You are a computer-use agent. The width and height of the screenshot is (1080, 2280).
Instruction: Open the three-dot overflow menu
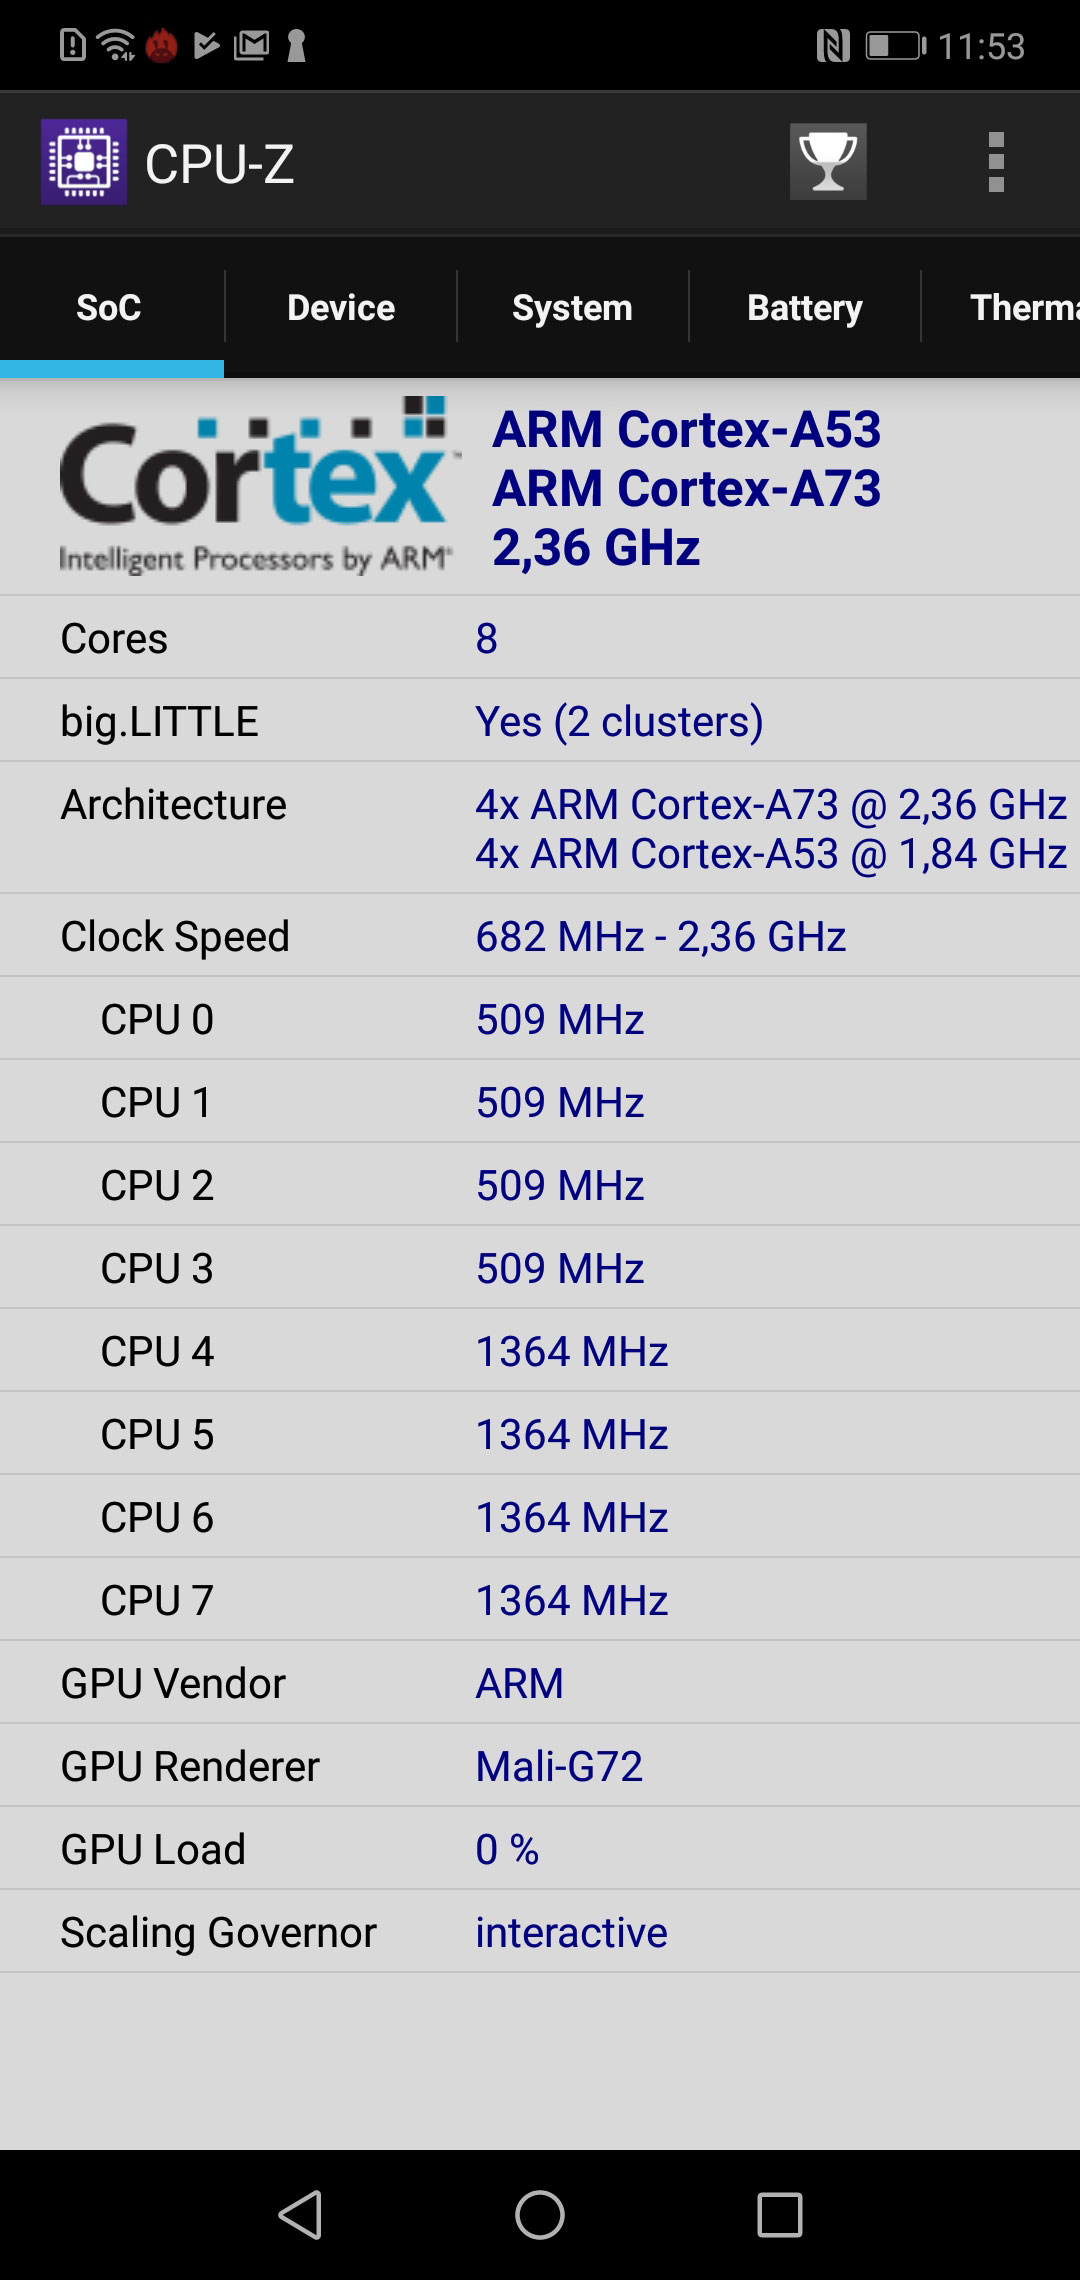pos(996,162)
